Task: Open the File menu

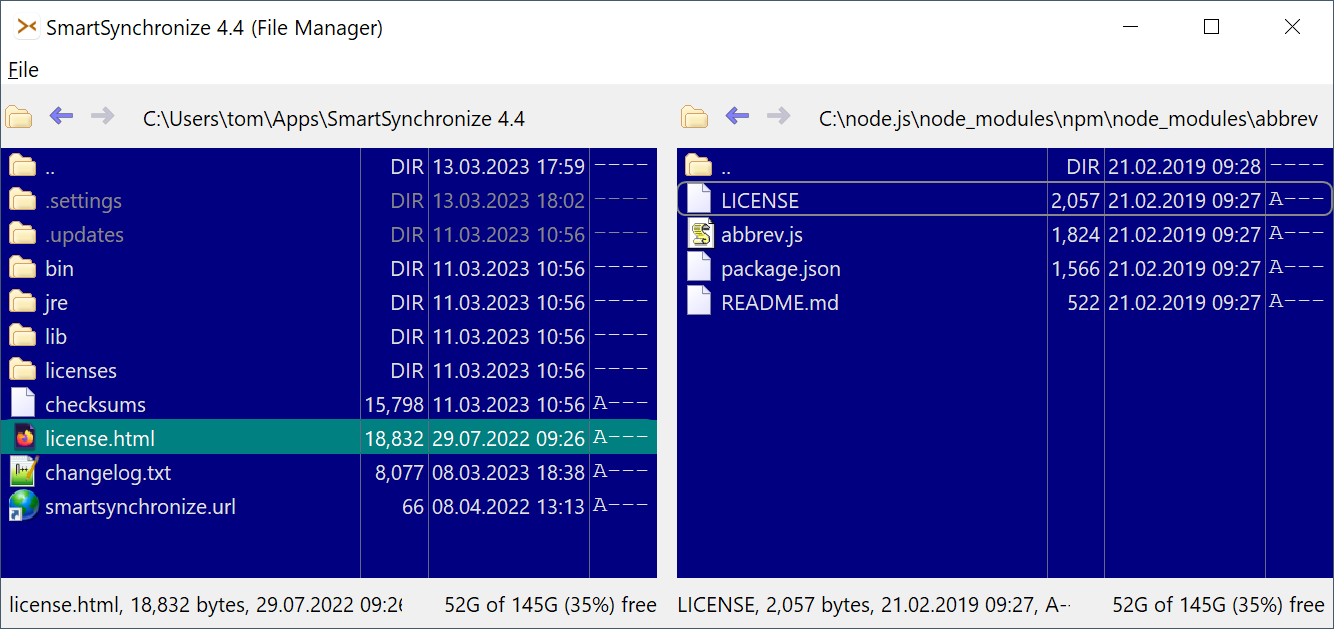Action: coord(23,69)
